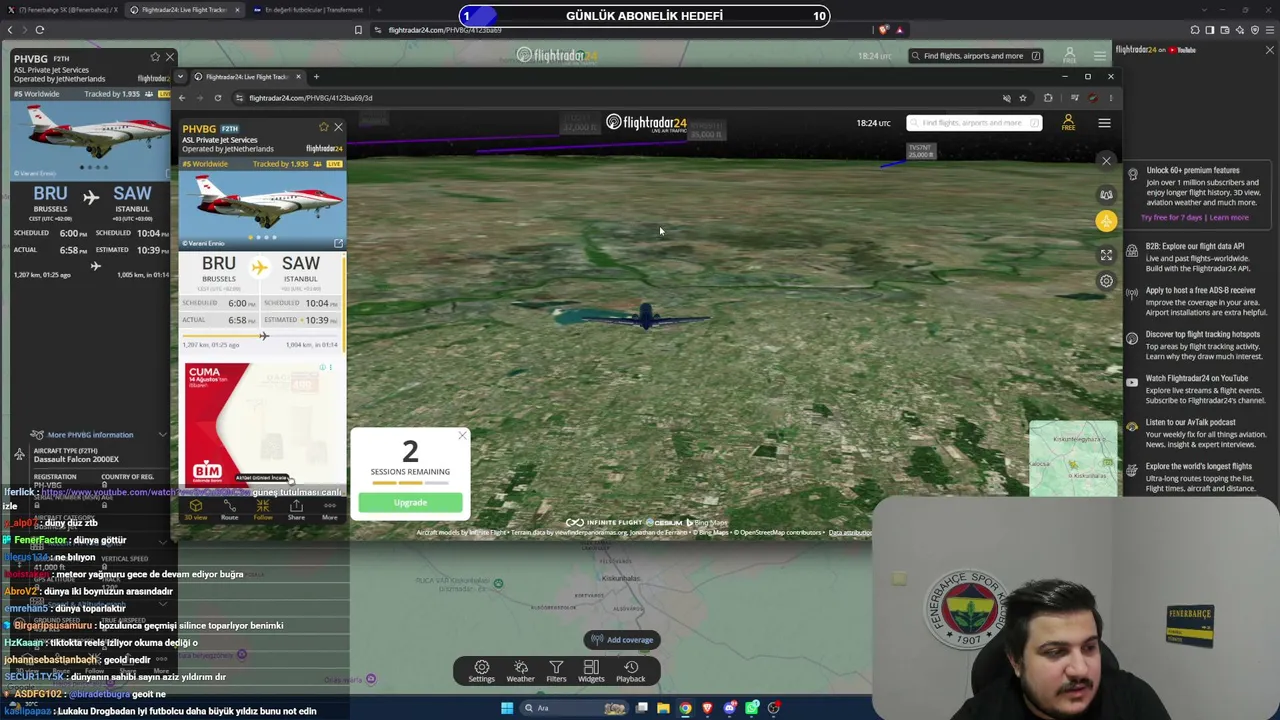Image resolution: width=1280 pixels, height=720 pixels.
Task: Share the PHVBG flight
Action: tap(296, 509)
